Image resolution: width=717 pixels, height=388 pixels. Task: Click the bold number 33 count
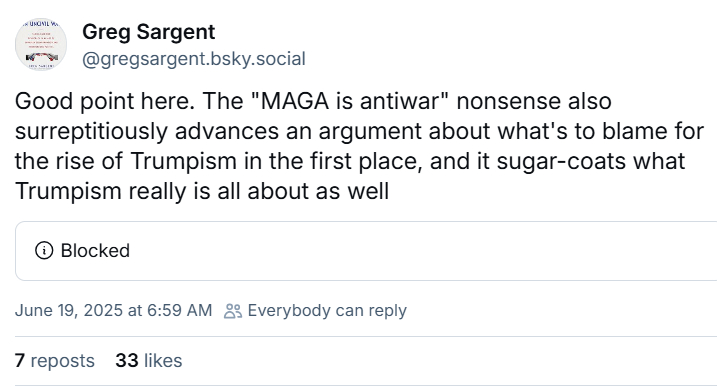tap(127, 361)
